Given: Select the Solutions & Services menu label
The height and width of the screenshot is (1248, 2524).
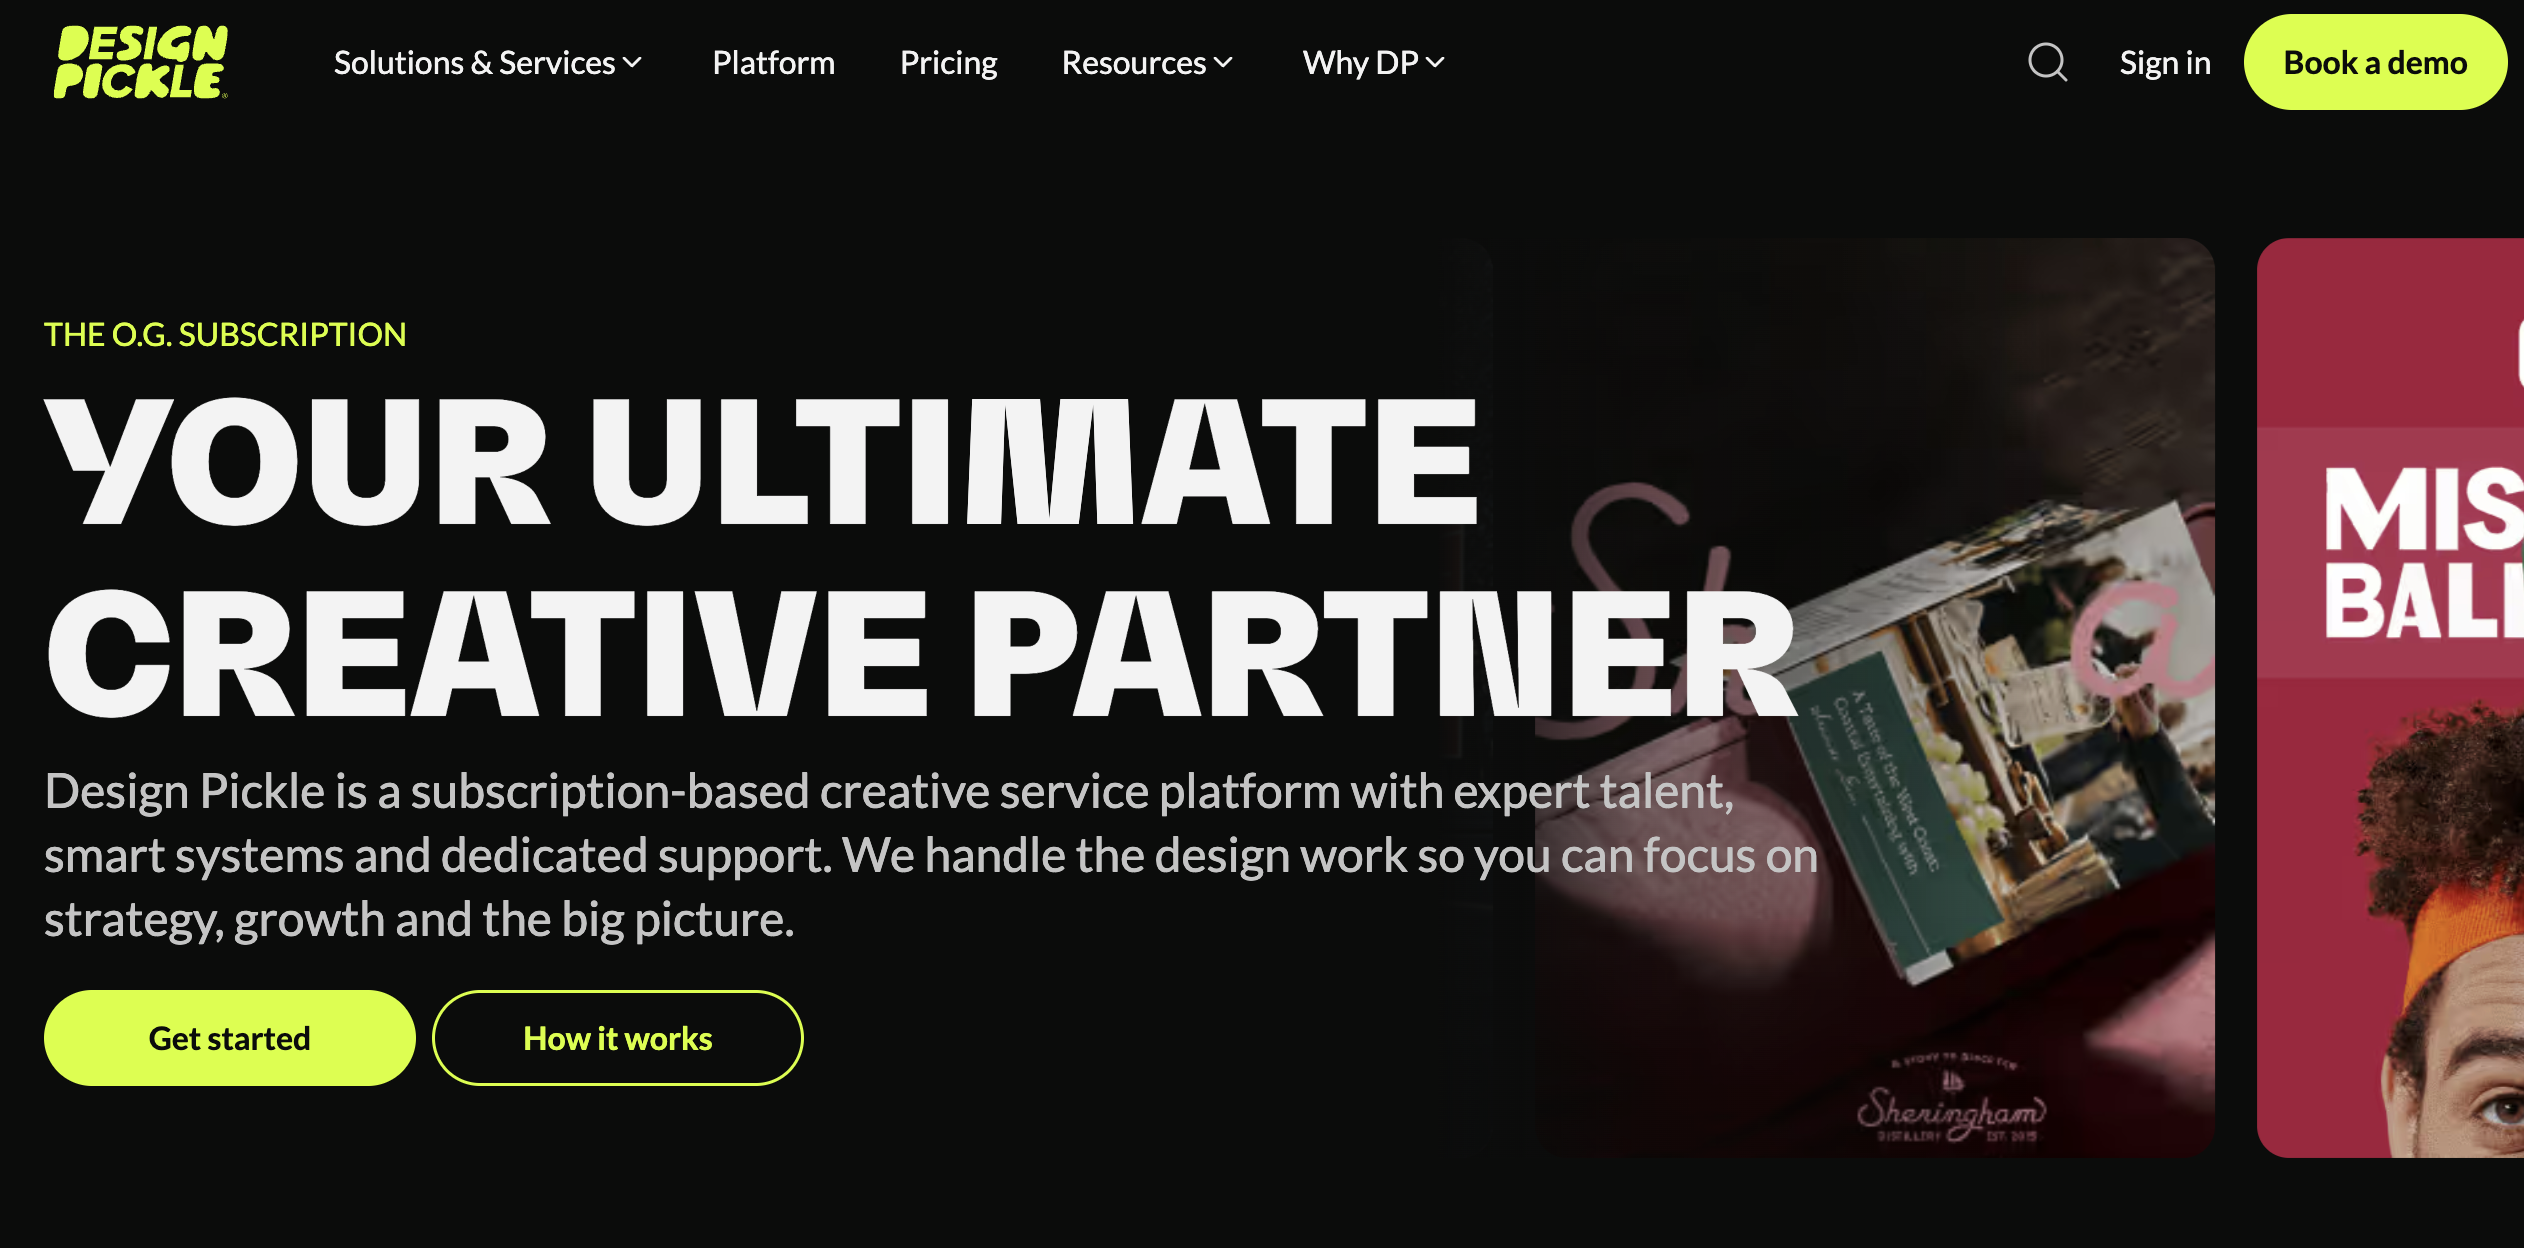Looking at the screenshot, I should click(474, 63).
